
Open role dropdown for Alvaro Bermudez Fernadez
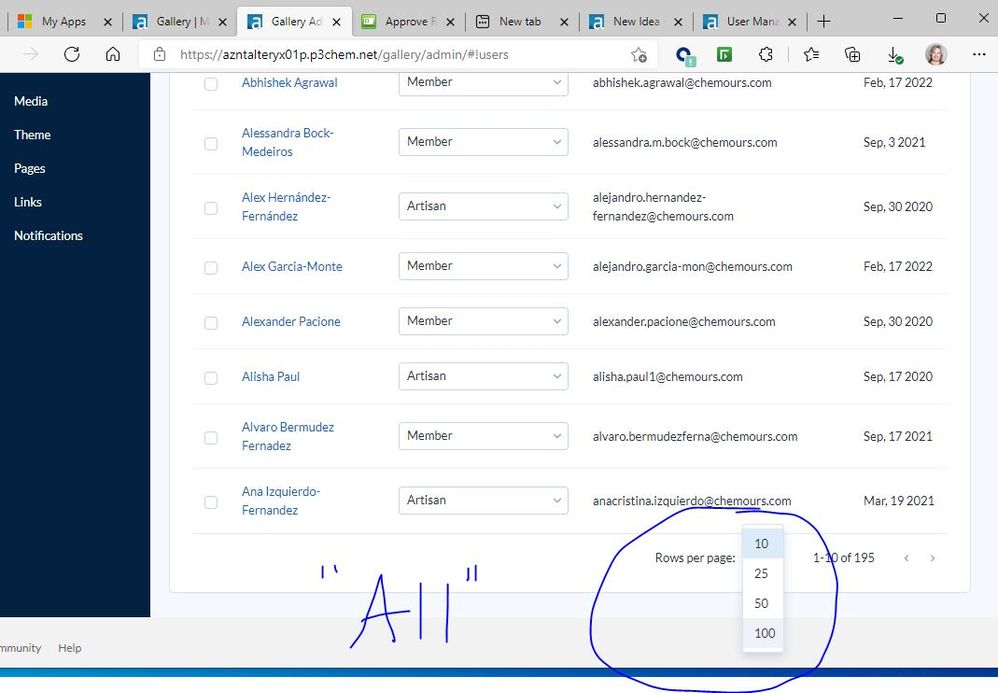[483, 436]
